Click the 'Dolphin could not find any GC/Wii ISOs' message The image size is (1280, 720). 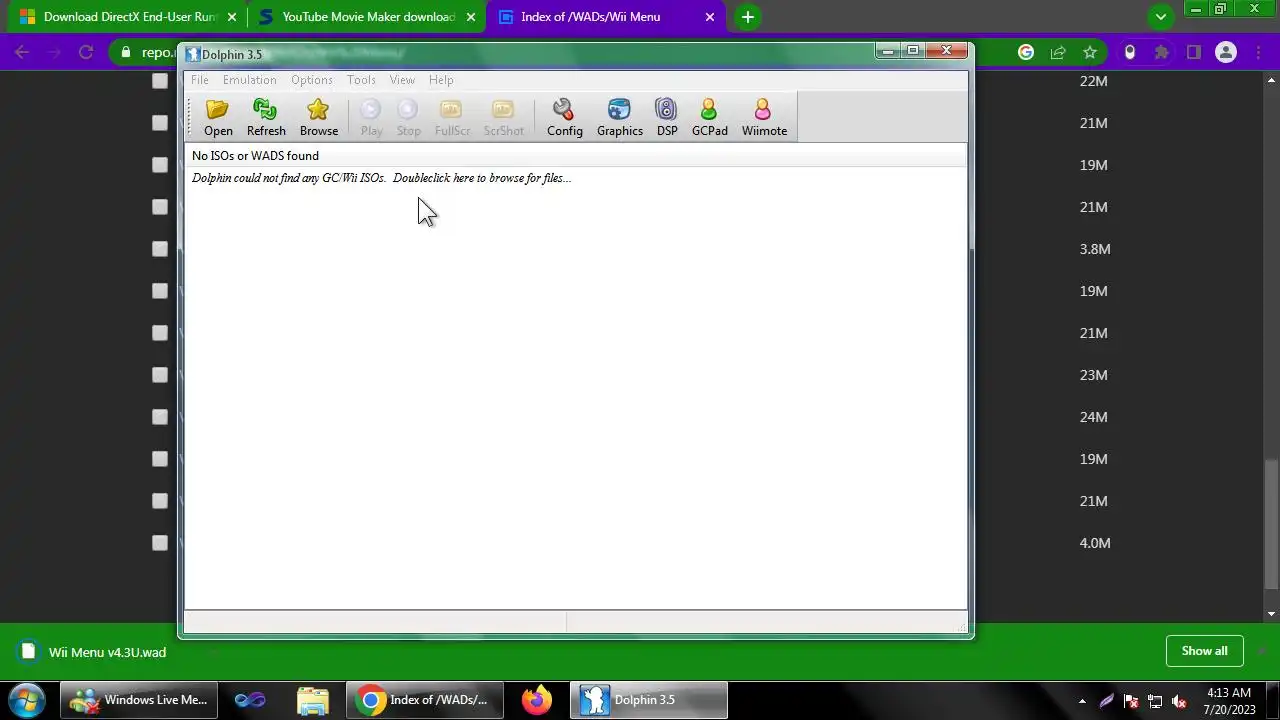tap(381, 178)
